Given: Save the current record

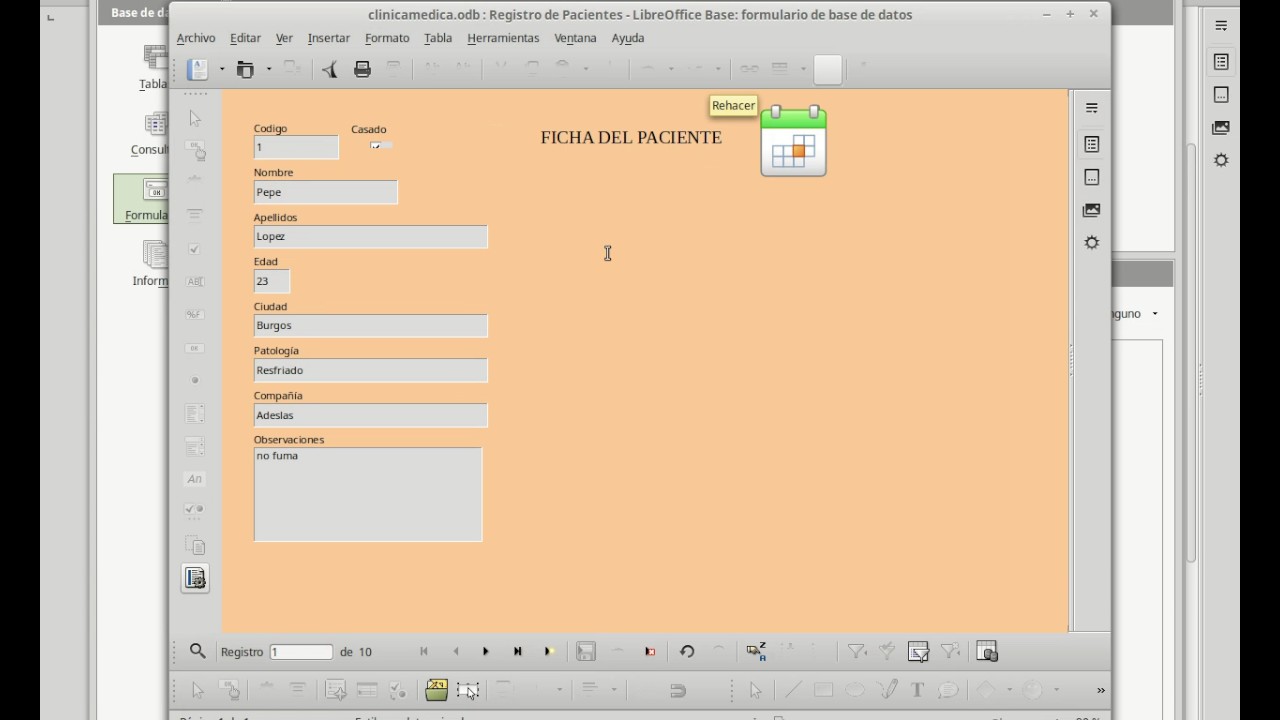Looking at the screenshot, I should coord(586,651).
